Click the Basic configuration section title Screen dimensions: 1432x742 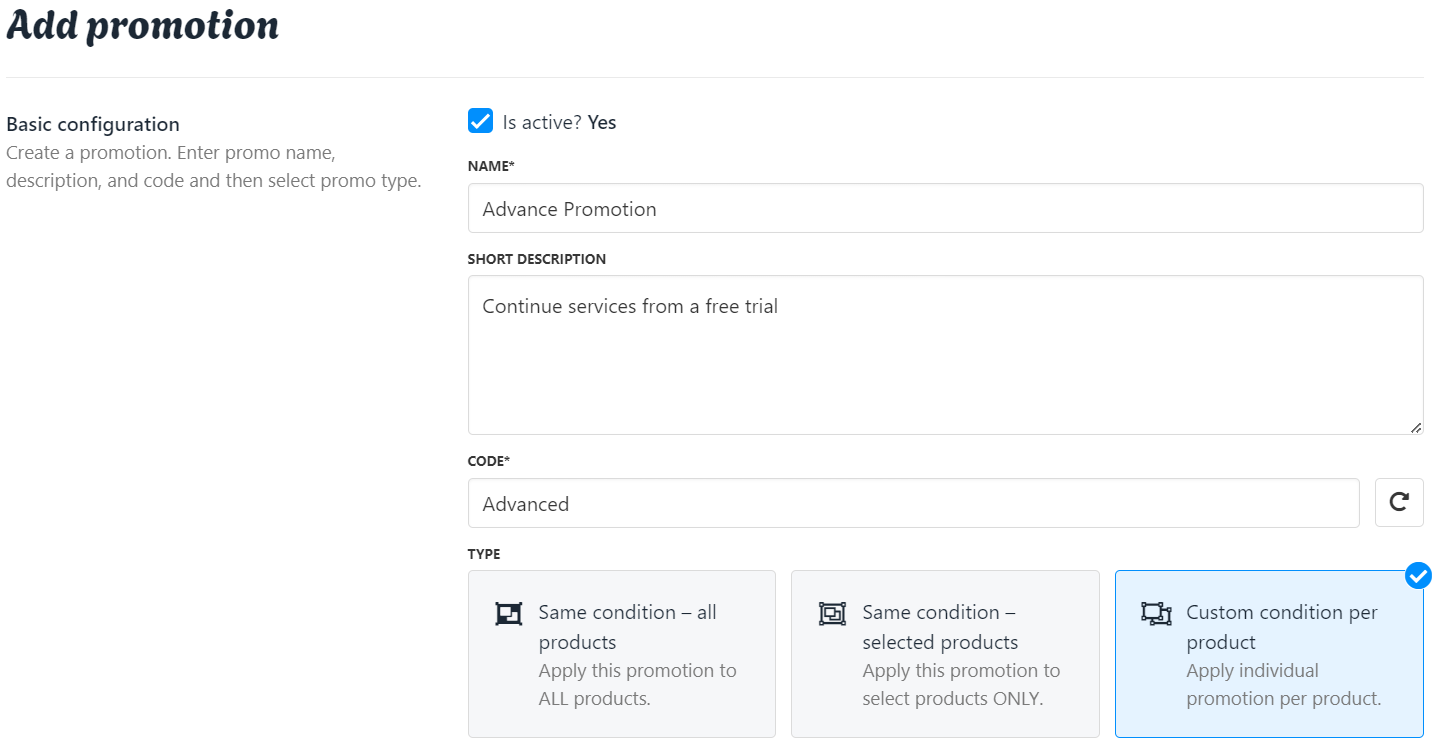93,124
